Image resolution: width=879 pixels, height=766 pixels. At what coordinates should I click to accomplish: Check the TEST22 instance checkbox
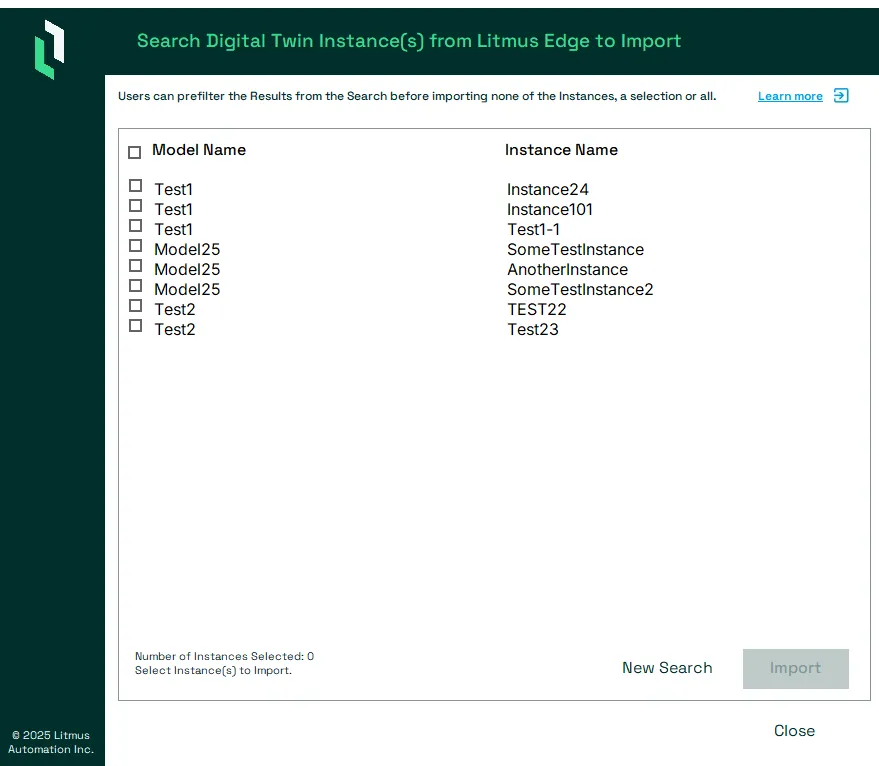click(135, 306)
